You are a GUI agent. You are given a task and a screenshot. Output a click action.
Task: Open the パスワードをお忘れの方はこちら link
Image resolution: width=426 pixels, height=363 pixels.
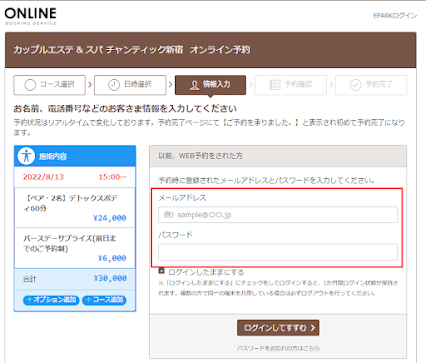click(x=278, y=348)
